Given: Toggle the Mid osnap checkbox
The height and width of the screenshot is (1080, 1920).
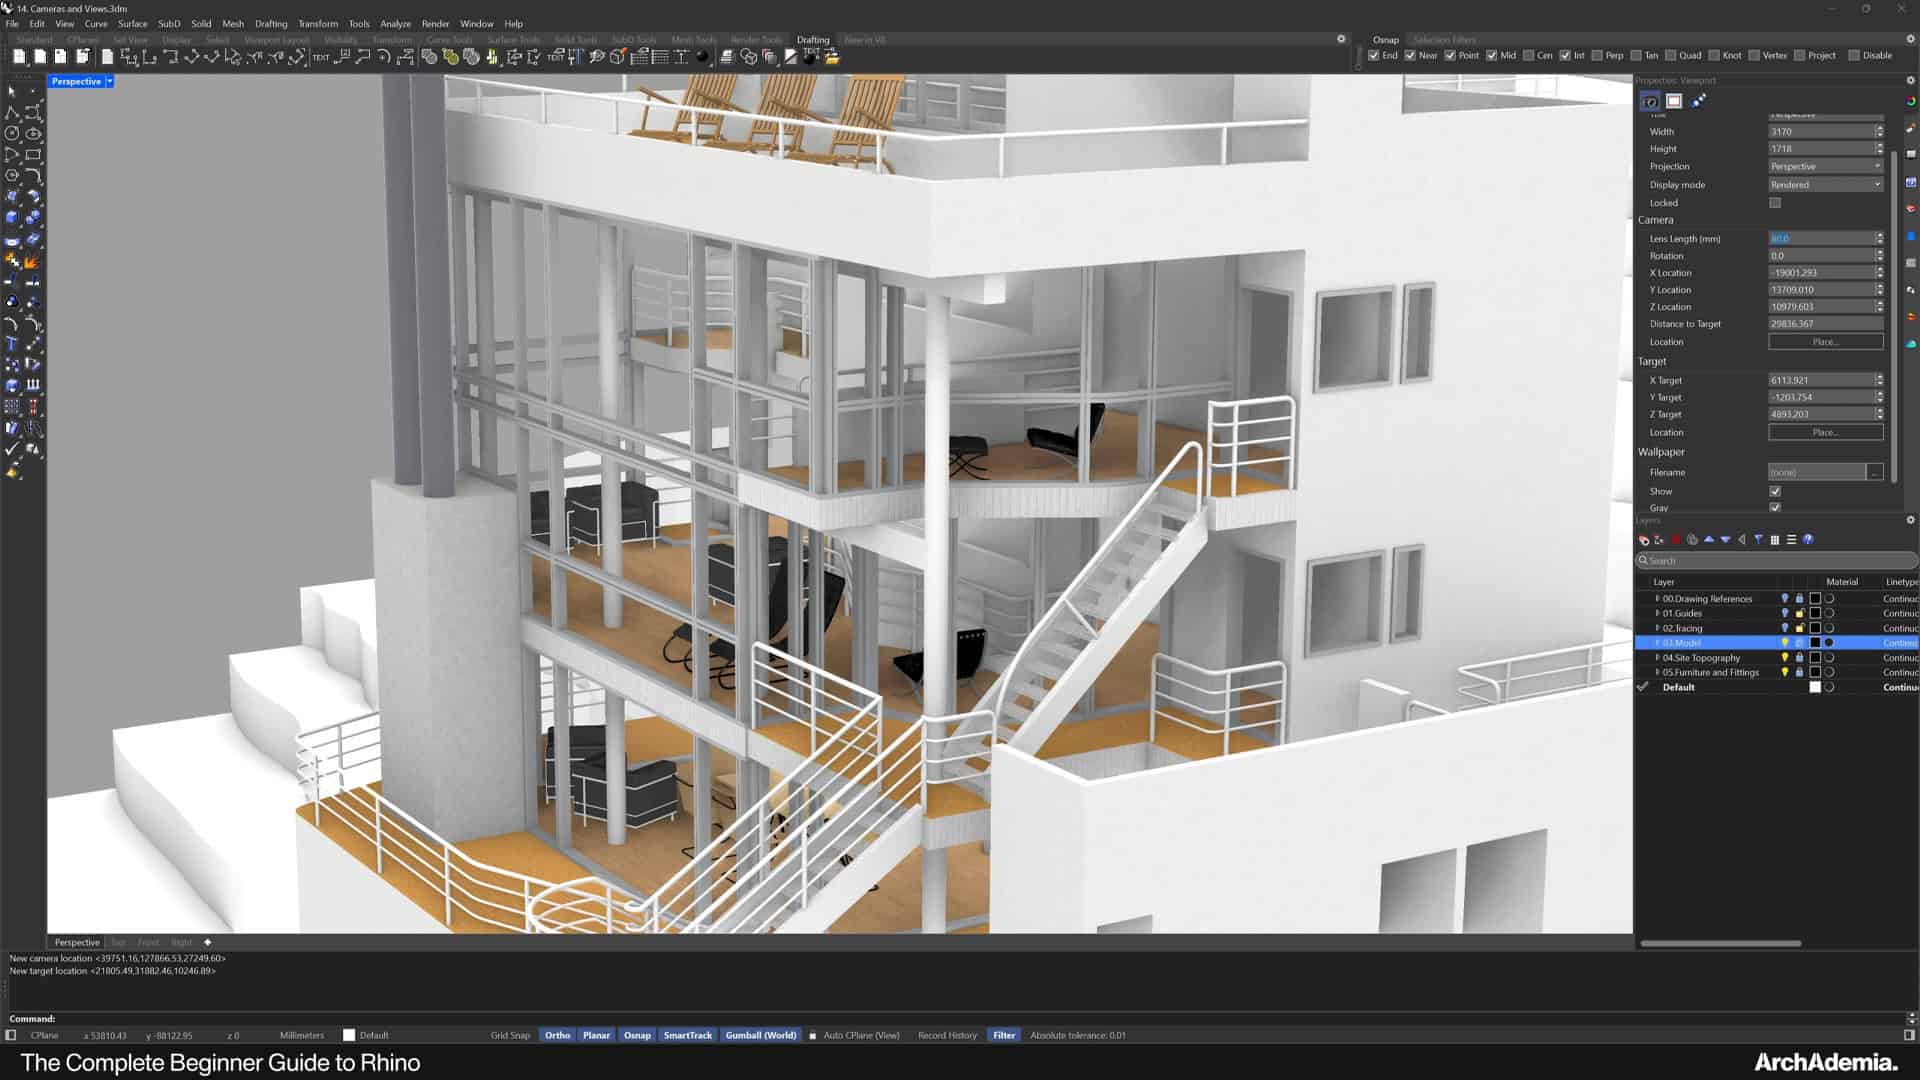Looking at the screenshot, I should (1492, 56).
